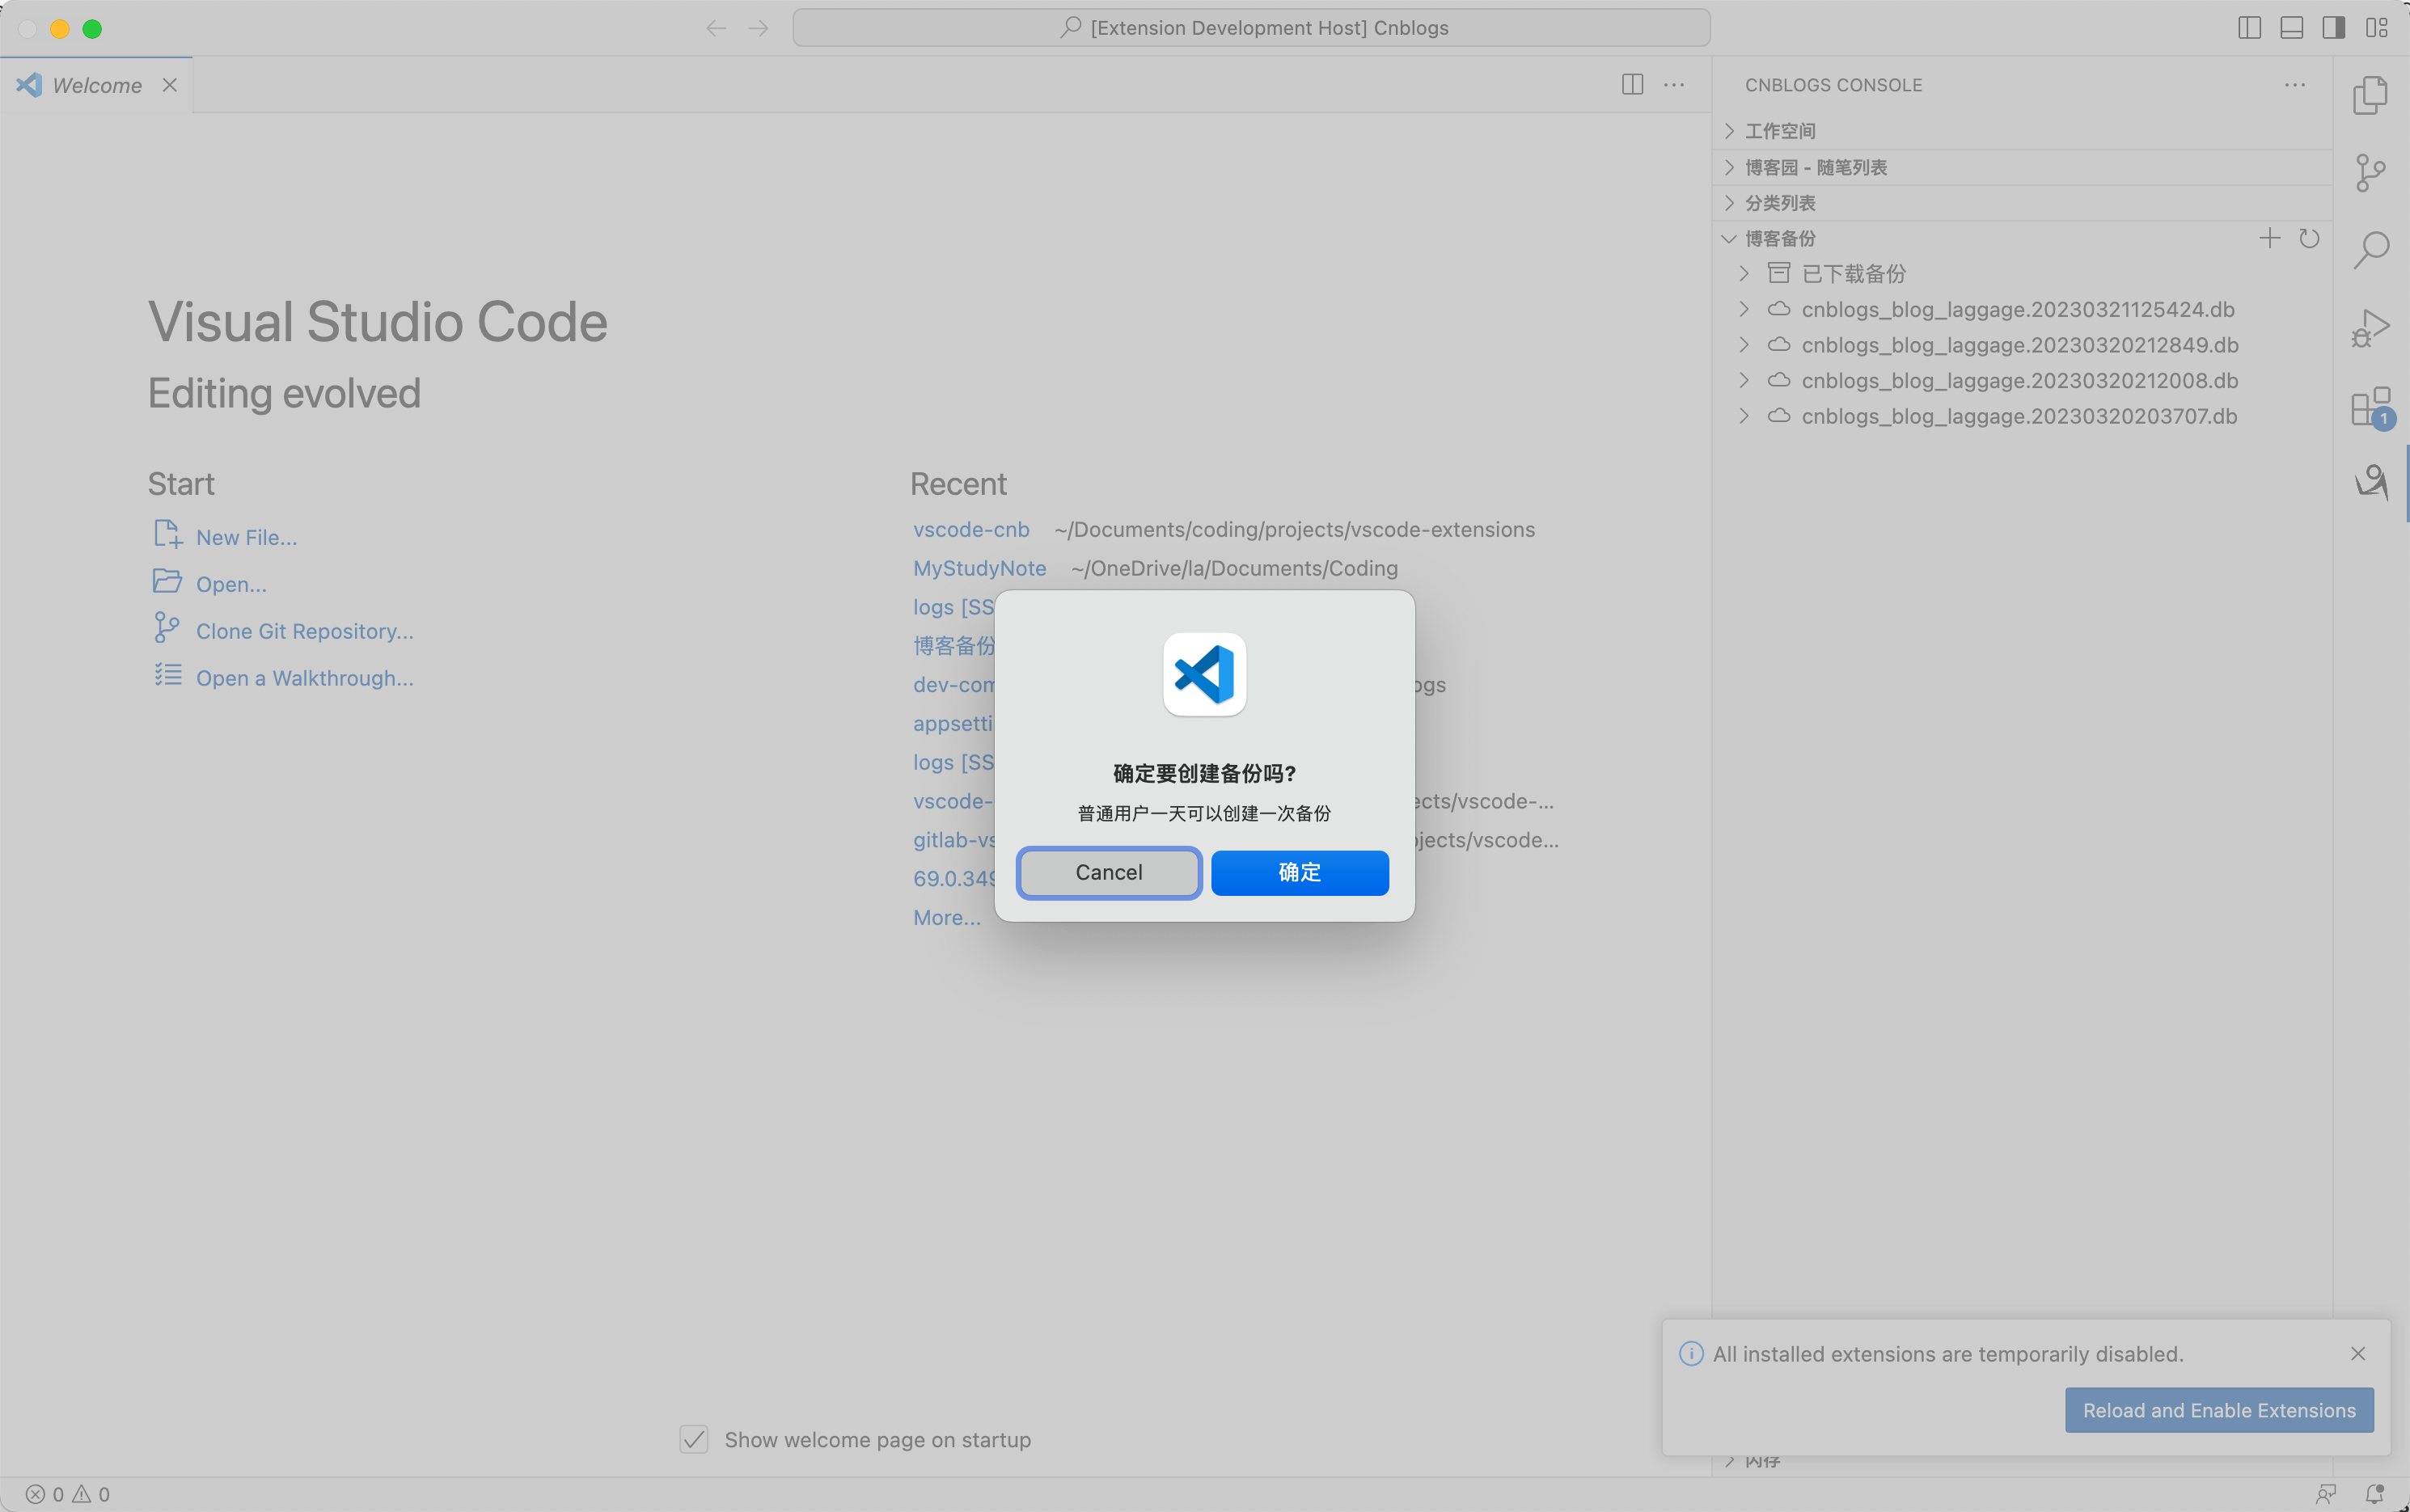Screen dimensions: 2410x1512
Task: Toggle the bottom panel layout button
Action: tap(2291, 28)
